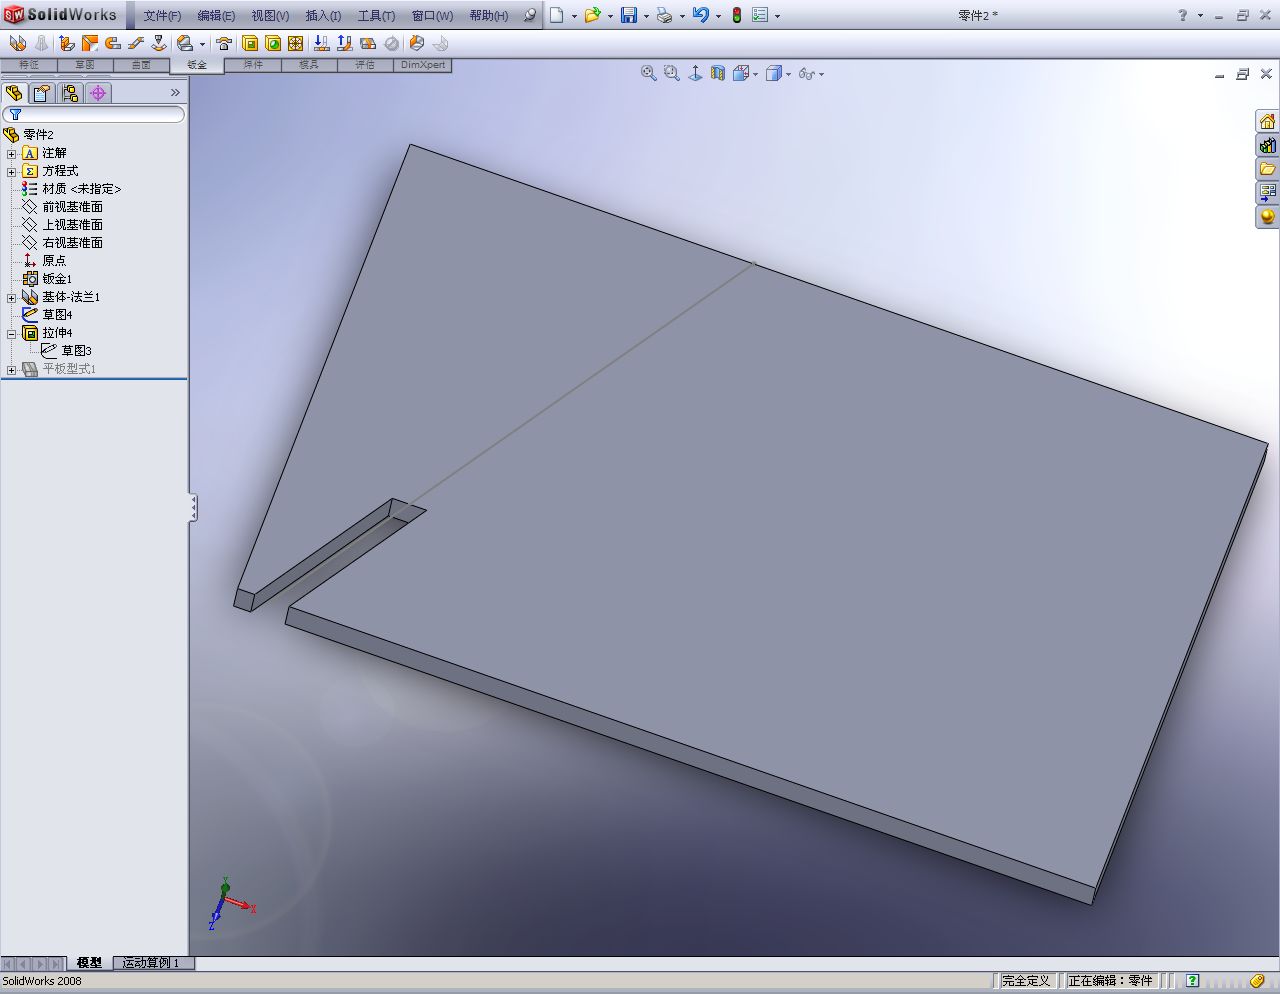The width and height of the screenshot is (1280, 994).
Task: Select the Sketched Bend tool icon
Action: (159, 43)
